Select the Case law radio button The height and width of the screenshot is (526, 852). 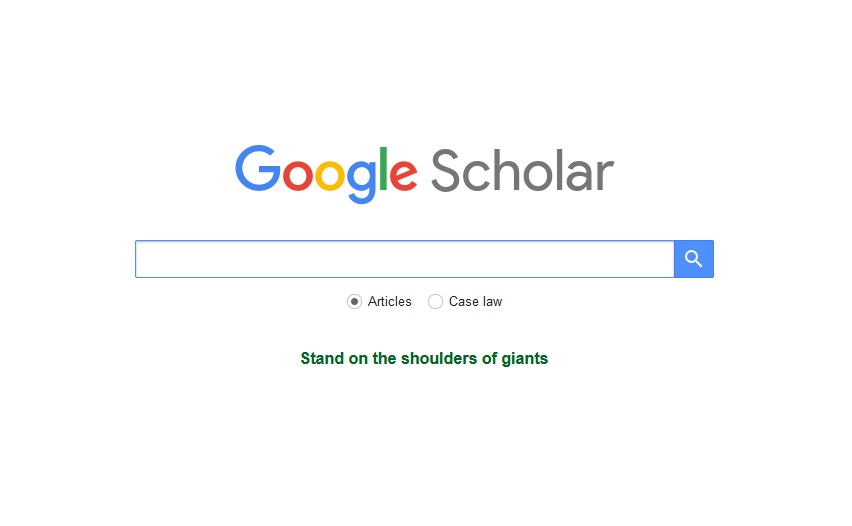coord(435,302)
